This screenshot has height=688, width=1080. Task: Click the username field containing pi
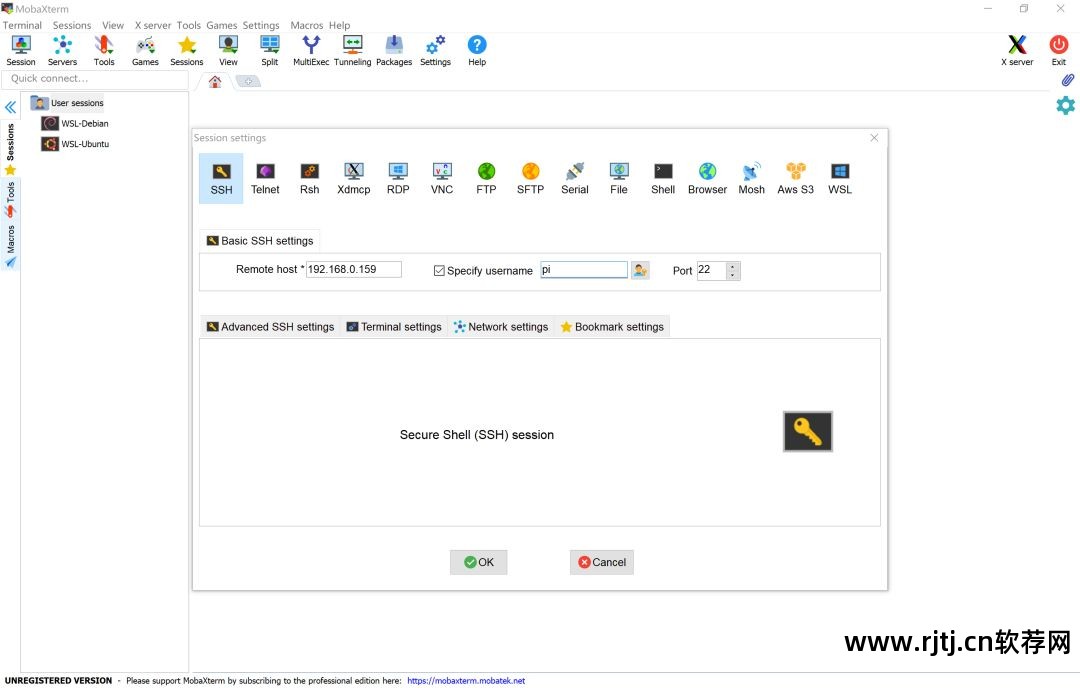(584, 269)
